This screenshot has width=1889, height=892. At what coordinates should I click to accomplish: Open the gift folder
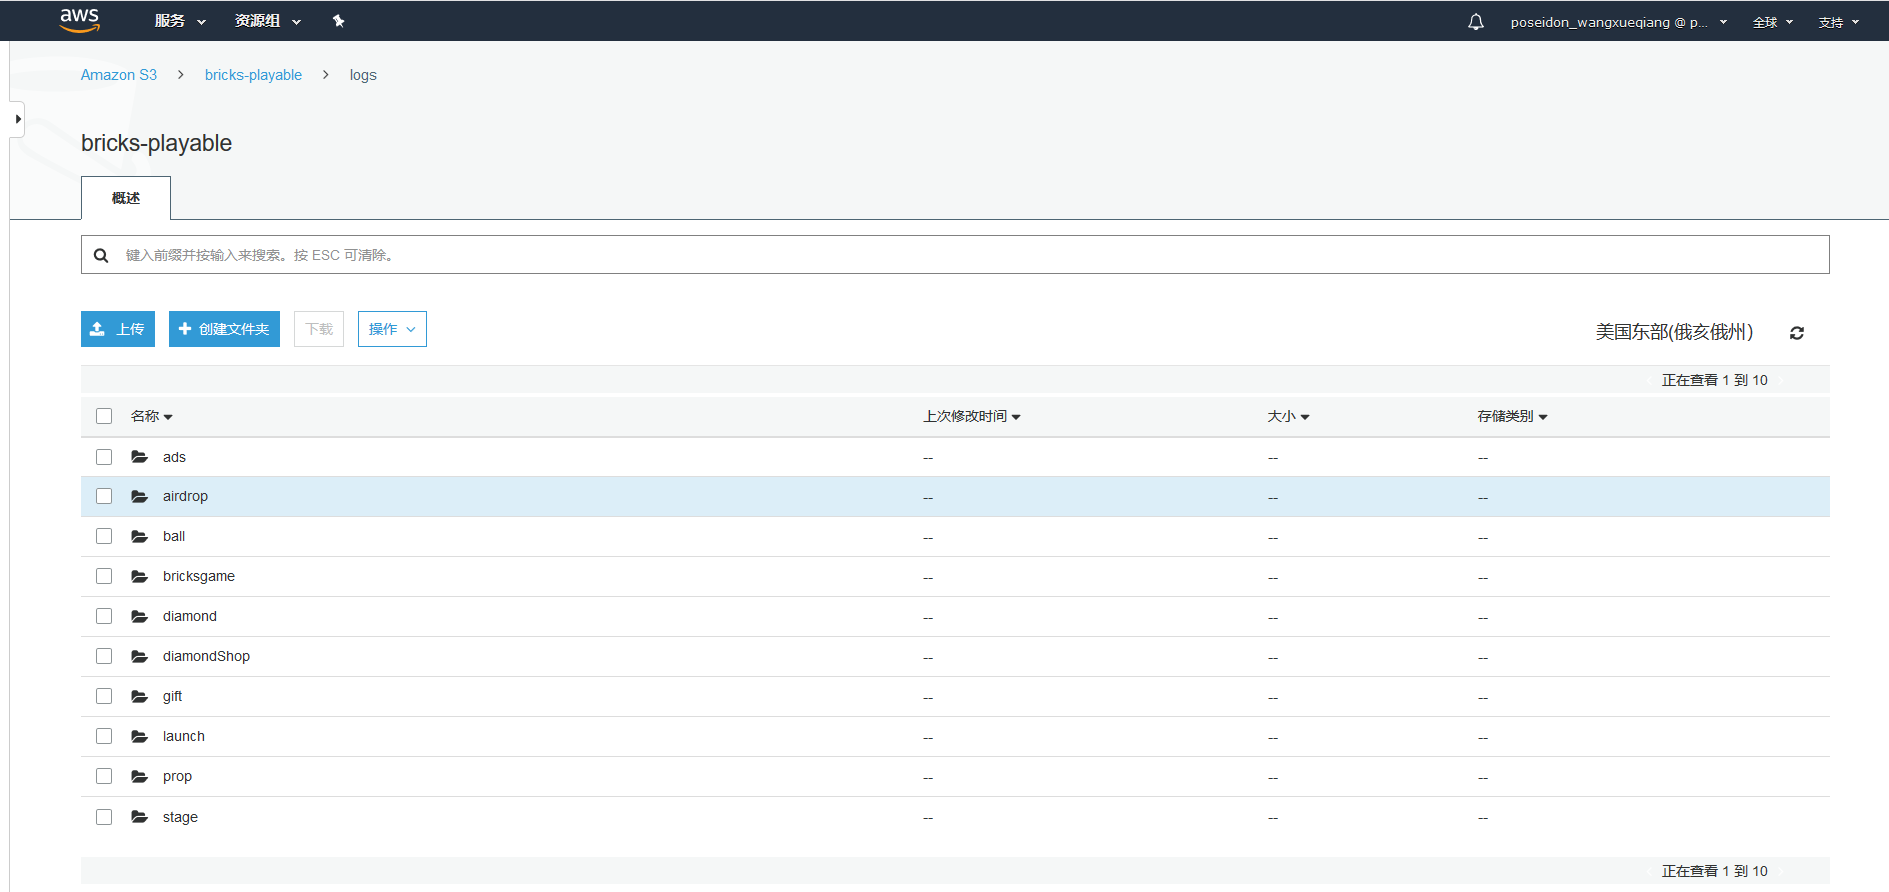pos(172,696)
